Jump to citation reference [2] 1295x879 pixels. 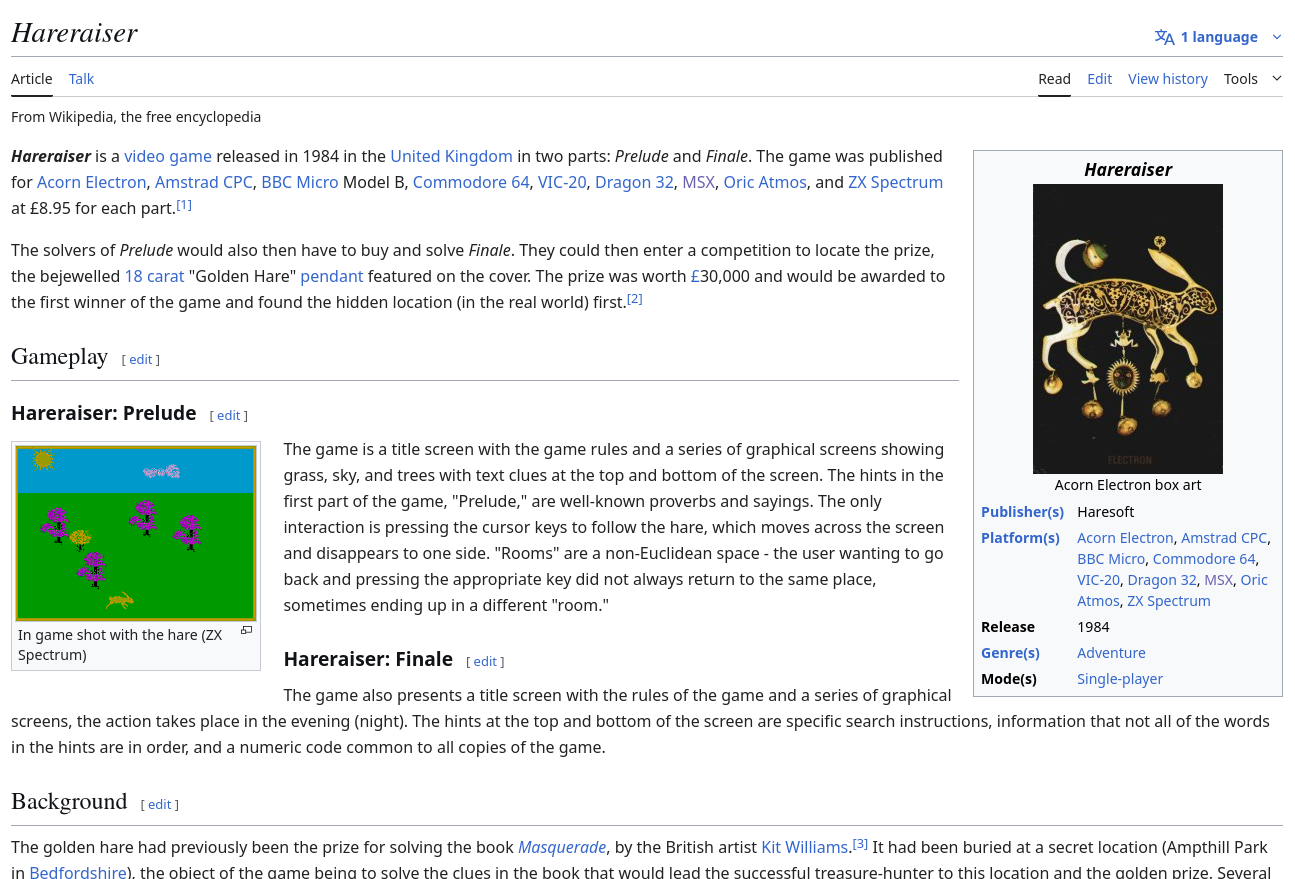634,299
